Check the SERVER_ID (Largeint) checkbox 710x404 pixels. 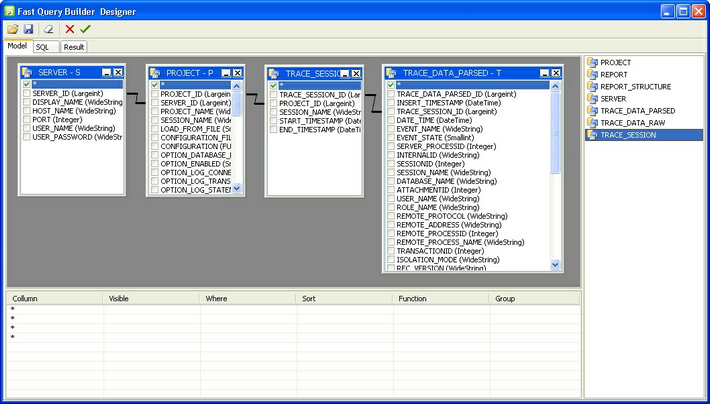click(27, 93)
